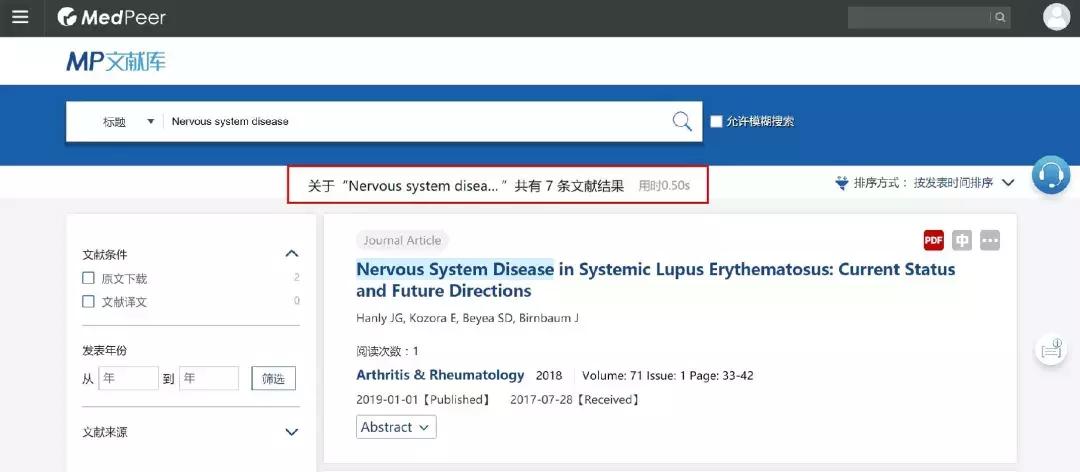Click the 筛选 filter button

[273, 378]
